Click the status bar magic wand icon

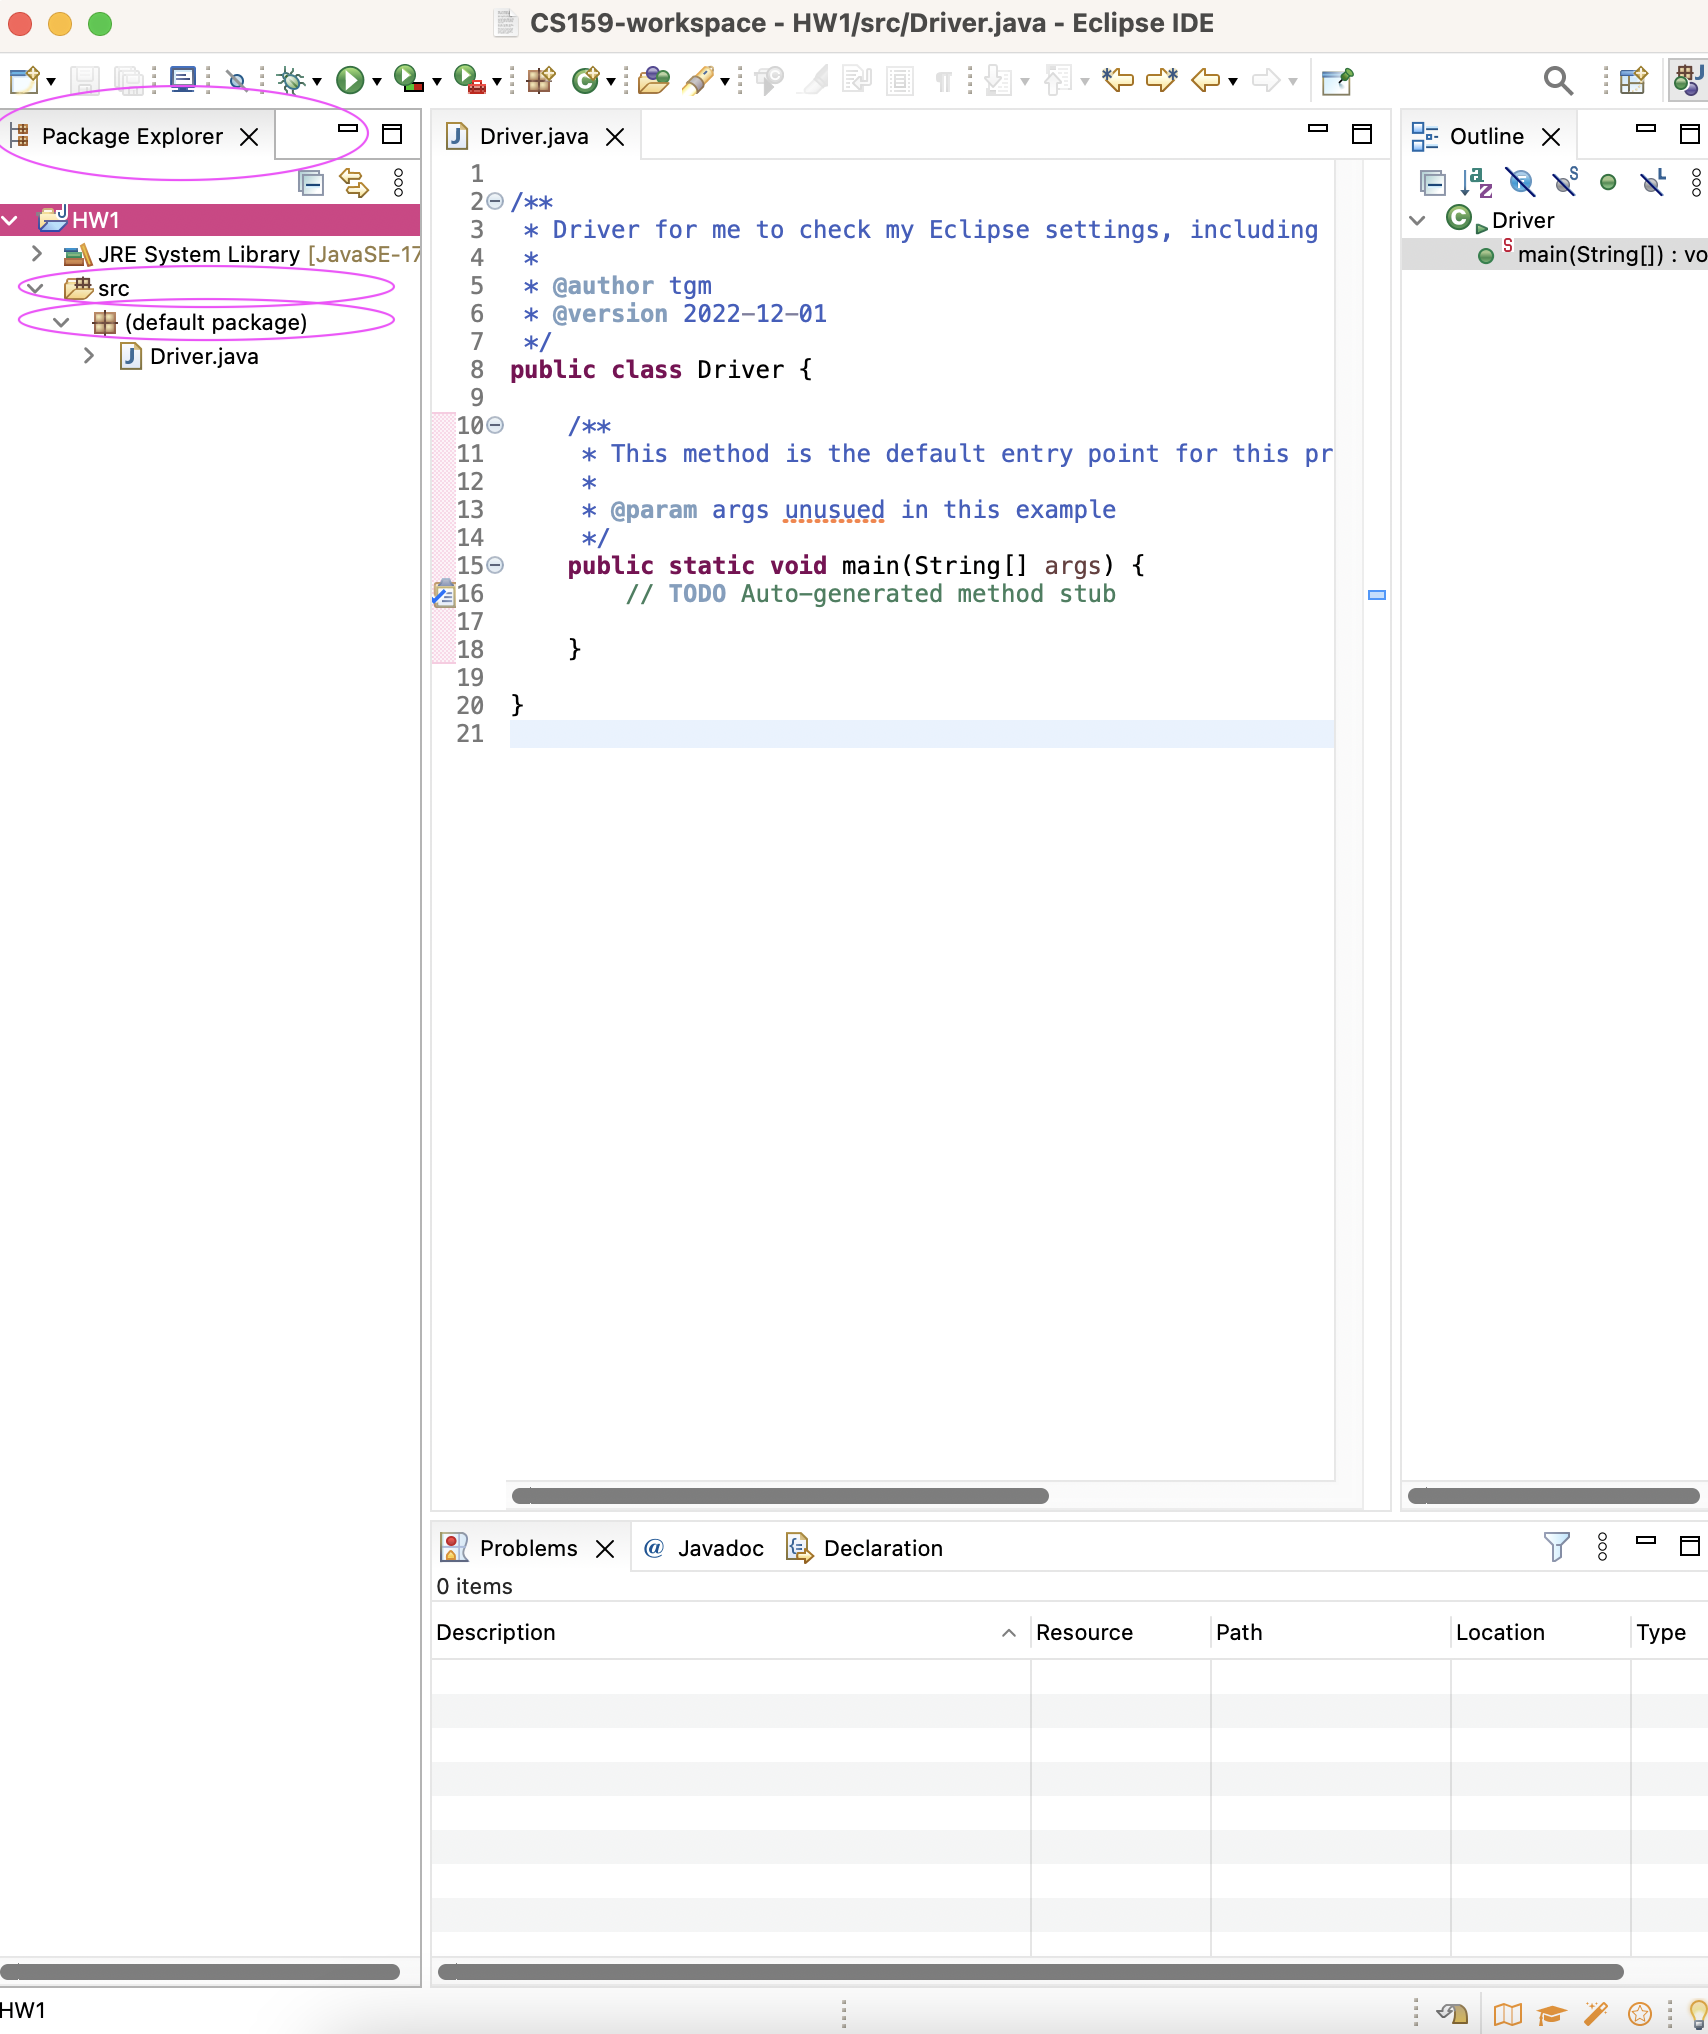[x=1595, y=2013]
